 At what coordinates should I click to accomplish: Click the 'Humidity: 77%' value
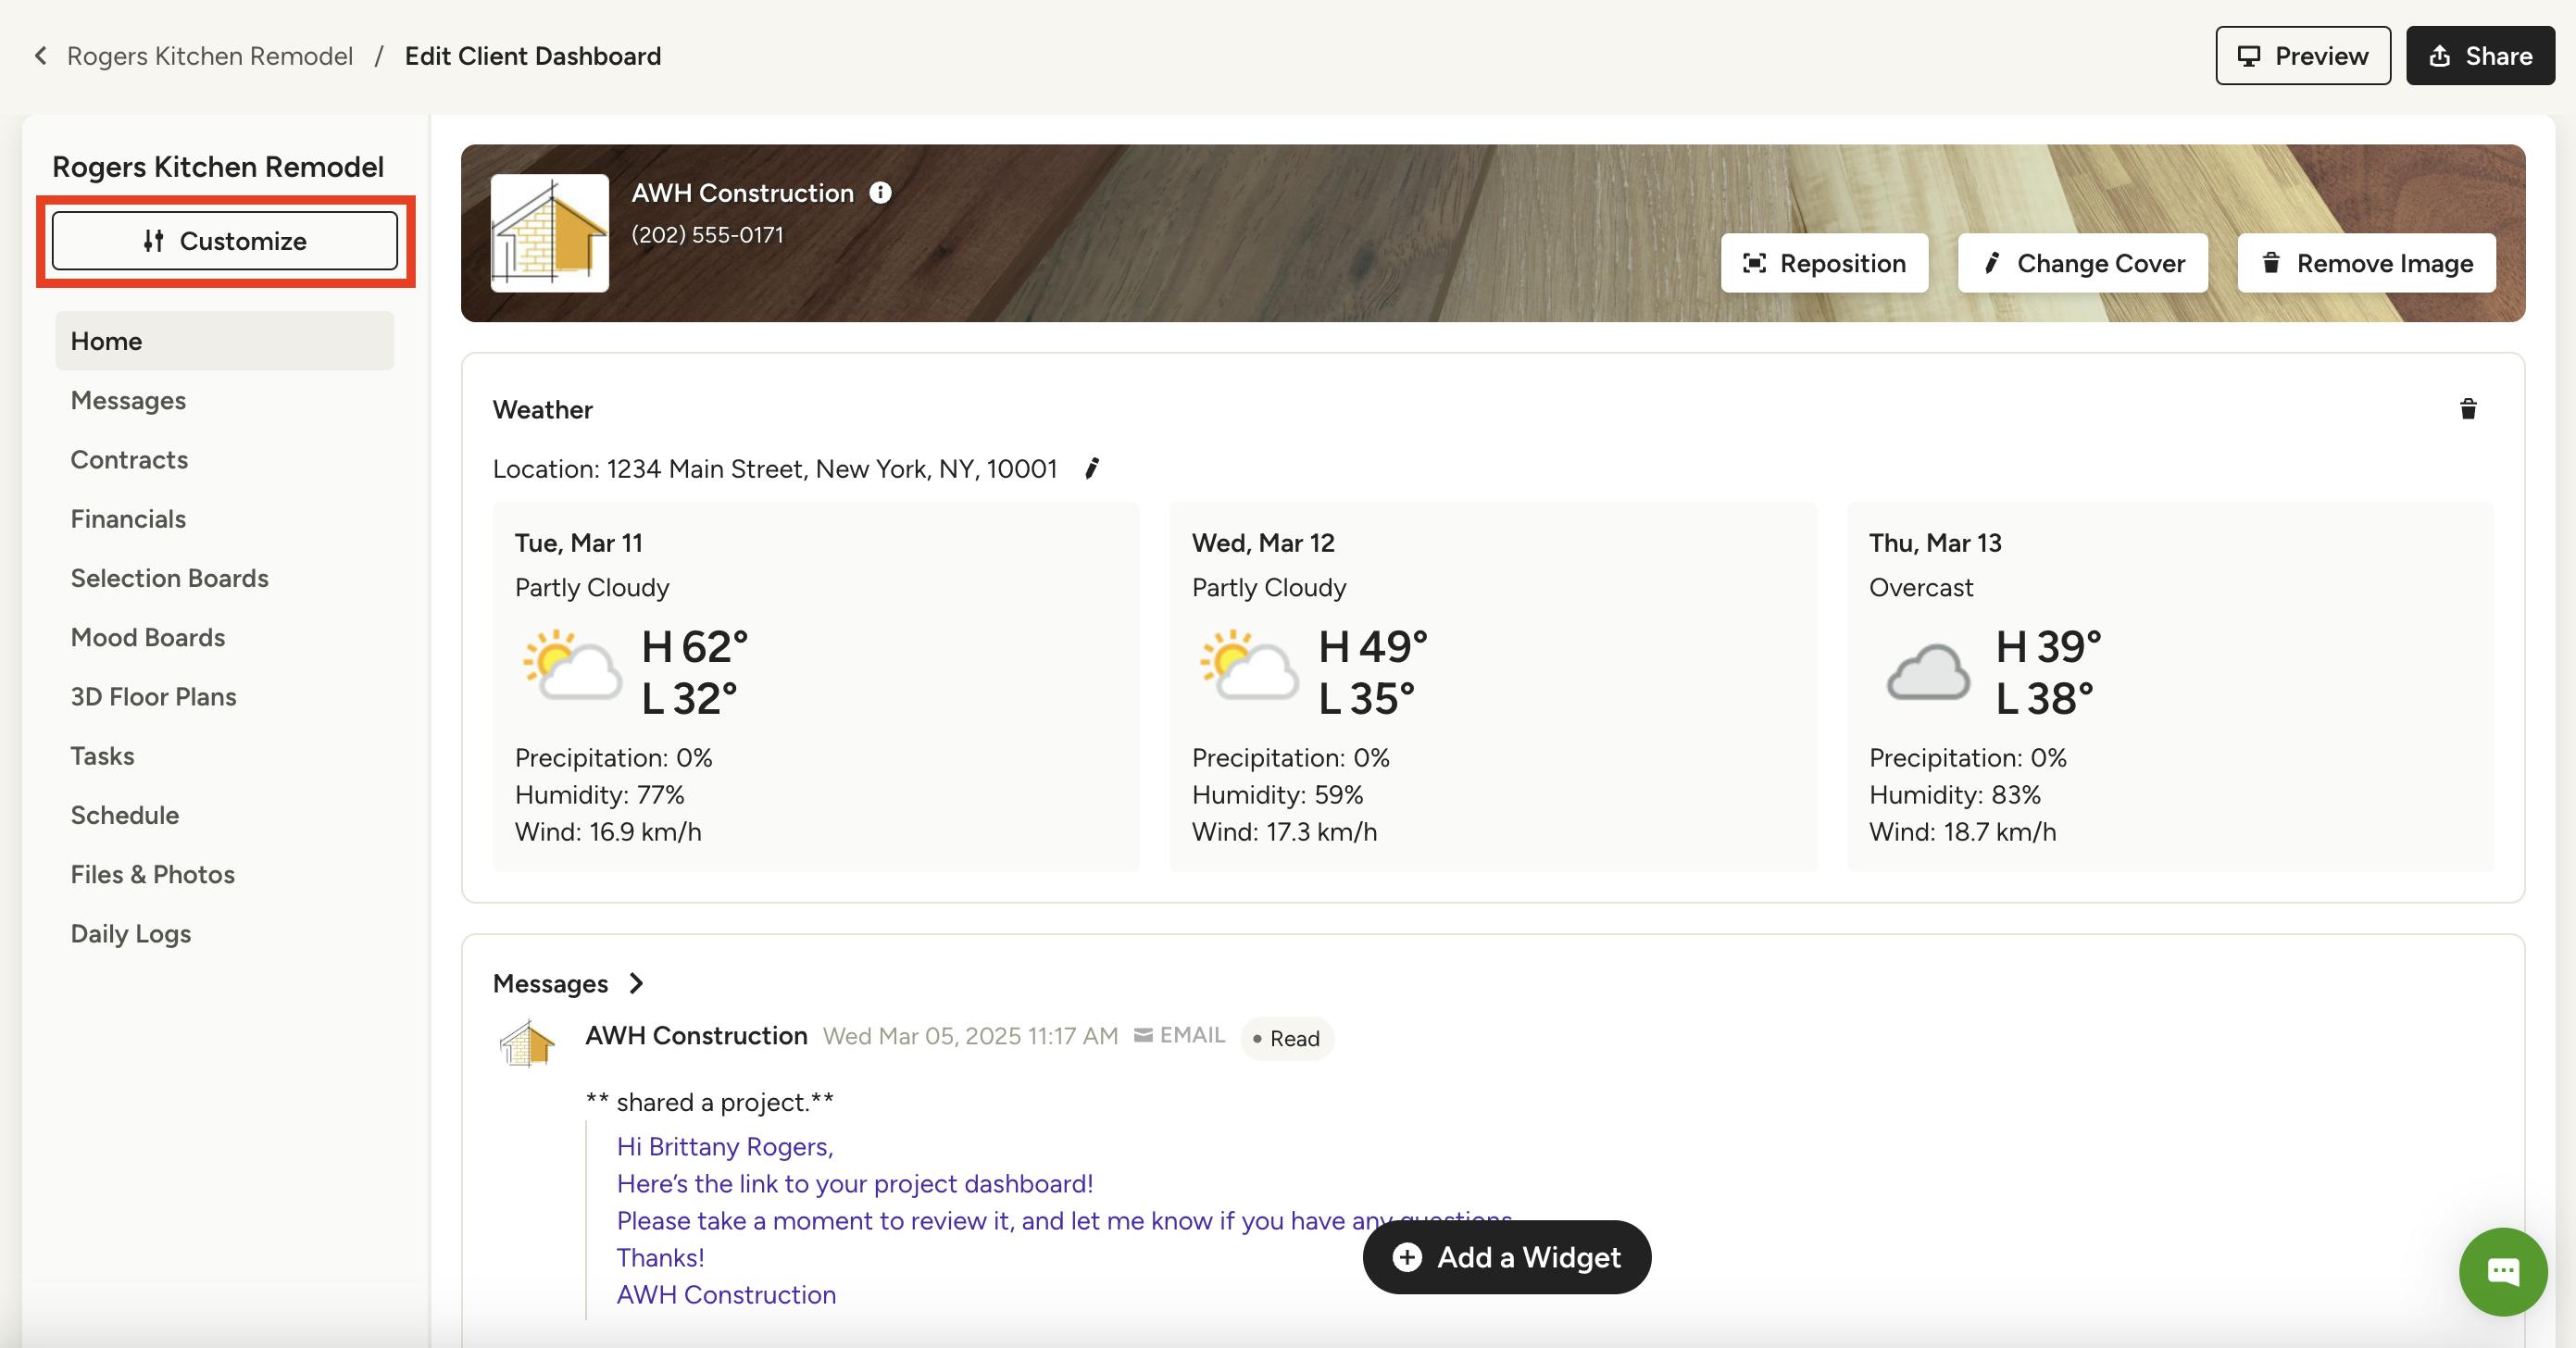point(600,795)
